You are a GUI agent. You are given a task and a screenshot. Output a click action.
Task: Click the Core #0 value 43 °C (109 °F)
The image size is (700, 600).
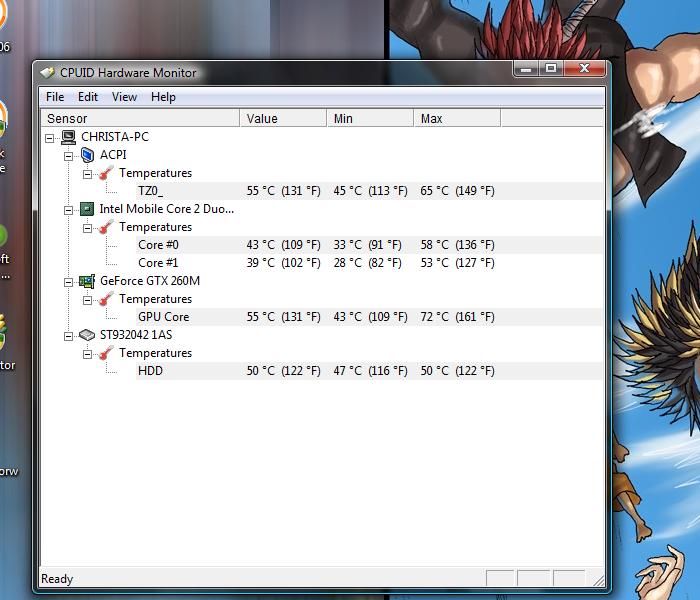283,245
